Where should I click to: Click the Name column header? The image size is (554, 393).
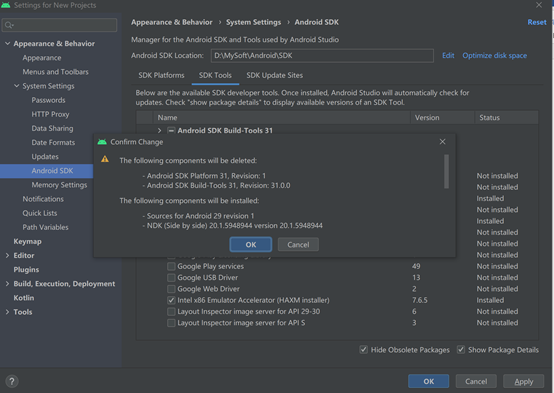point(282,118)
